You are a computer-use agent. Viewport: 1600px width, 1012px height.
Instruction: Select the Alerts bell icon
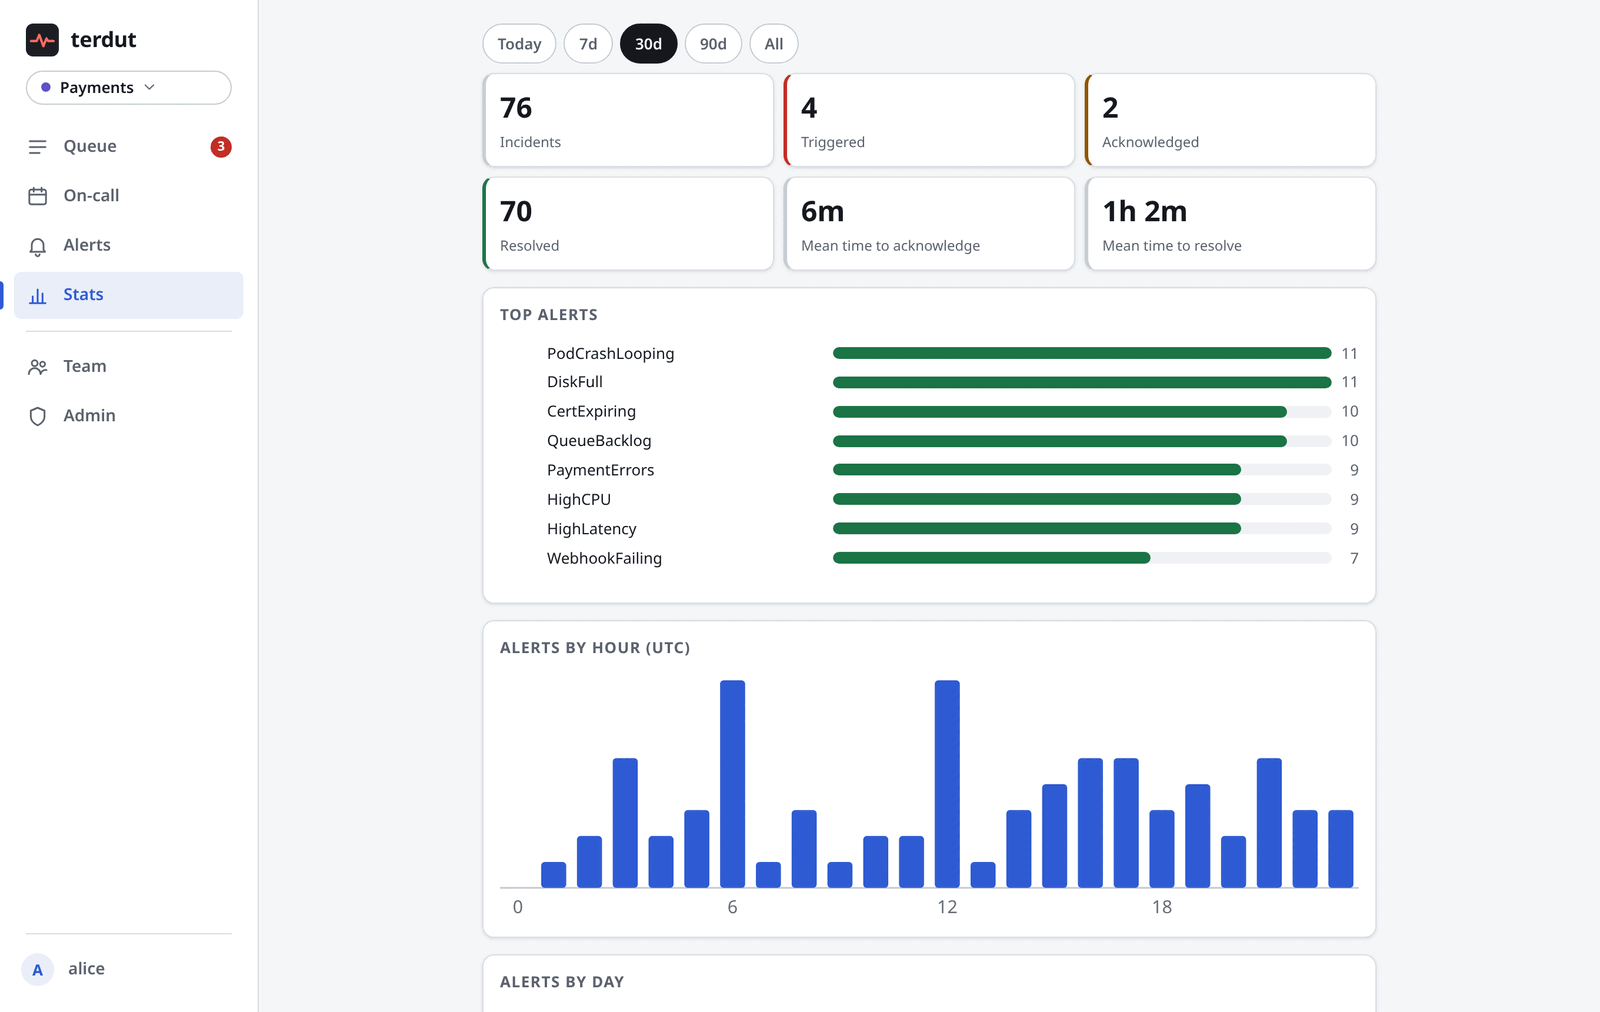[38, 246]
